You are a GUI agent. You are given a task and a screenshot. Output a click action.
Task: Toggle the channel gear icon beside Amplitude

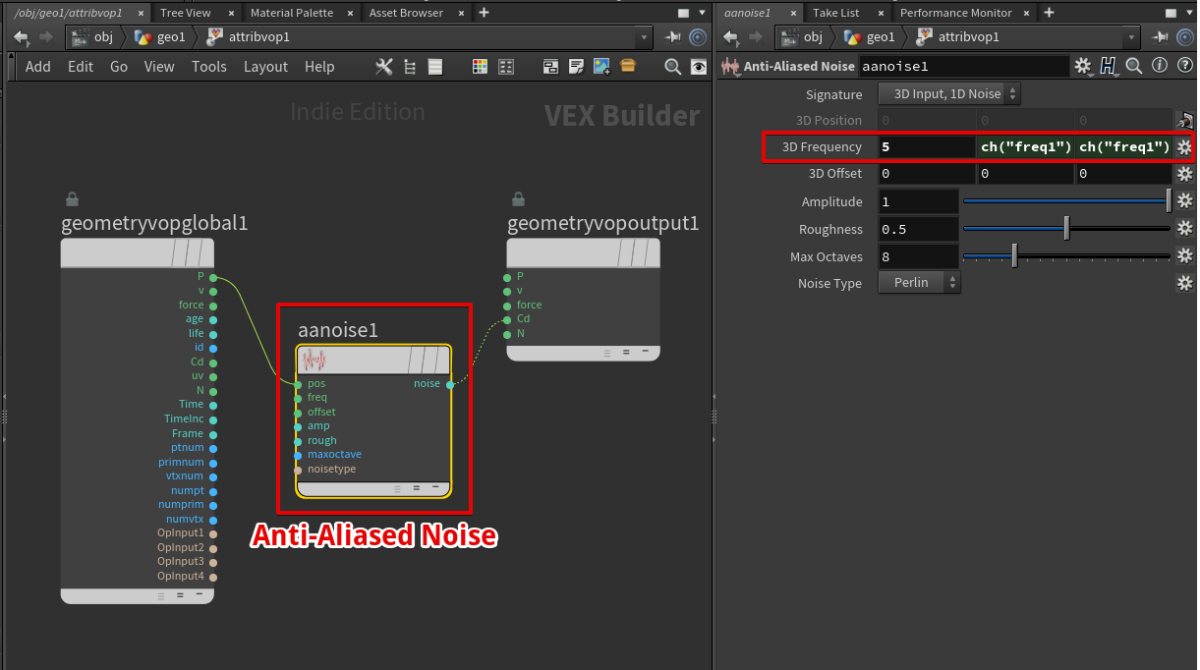[x=1184, y=201]
